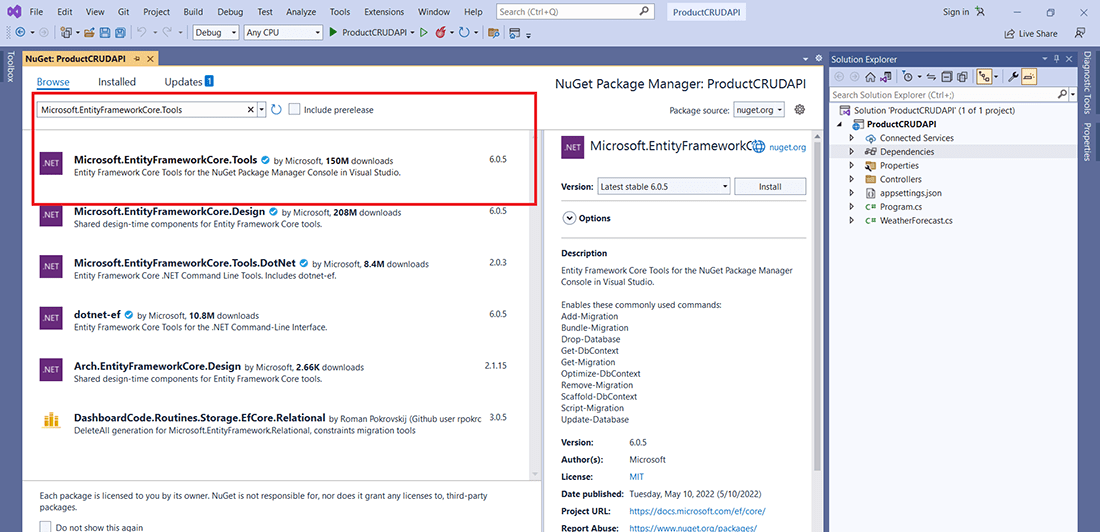Refresh NuGet search results
Screen dimensions: 1100x532
[x=276, y=109]
